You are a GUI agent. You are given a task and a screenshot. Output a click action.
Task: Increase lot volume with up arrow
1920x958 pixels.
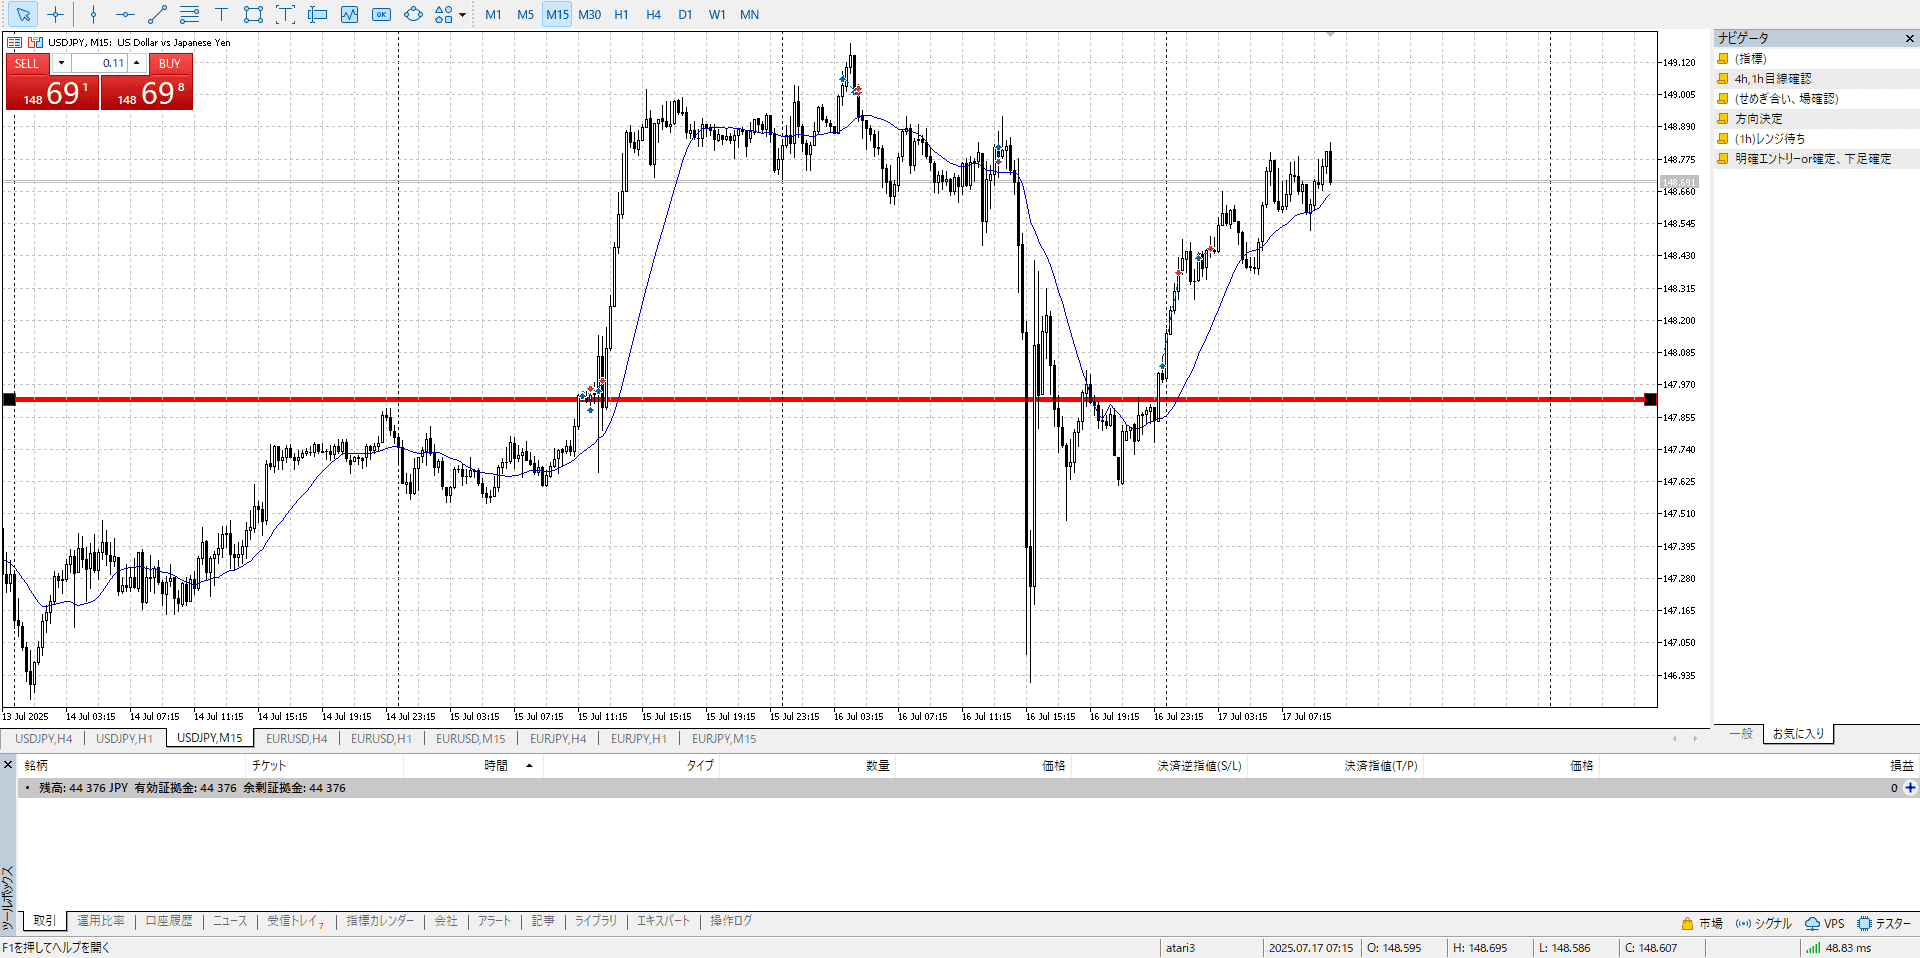coord(137,63)
